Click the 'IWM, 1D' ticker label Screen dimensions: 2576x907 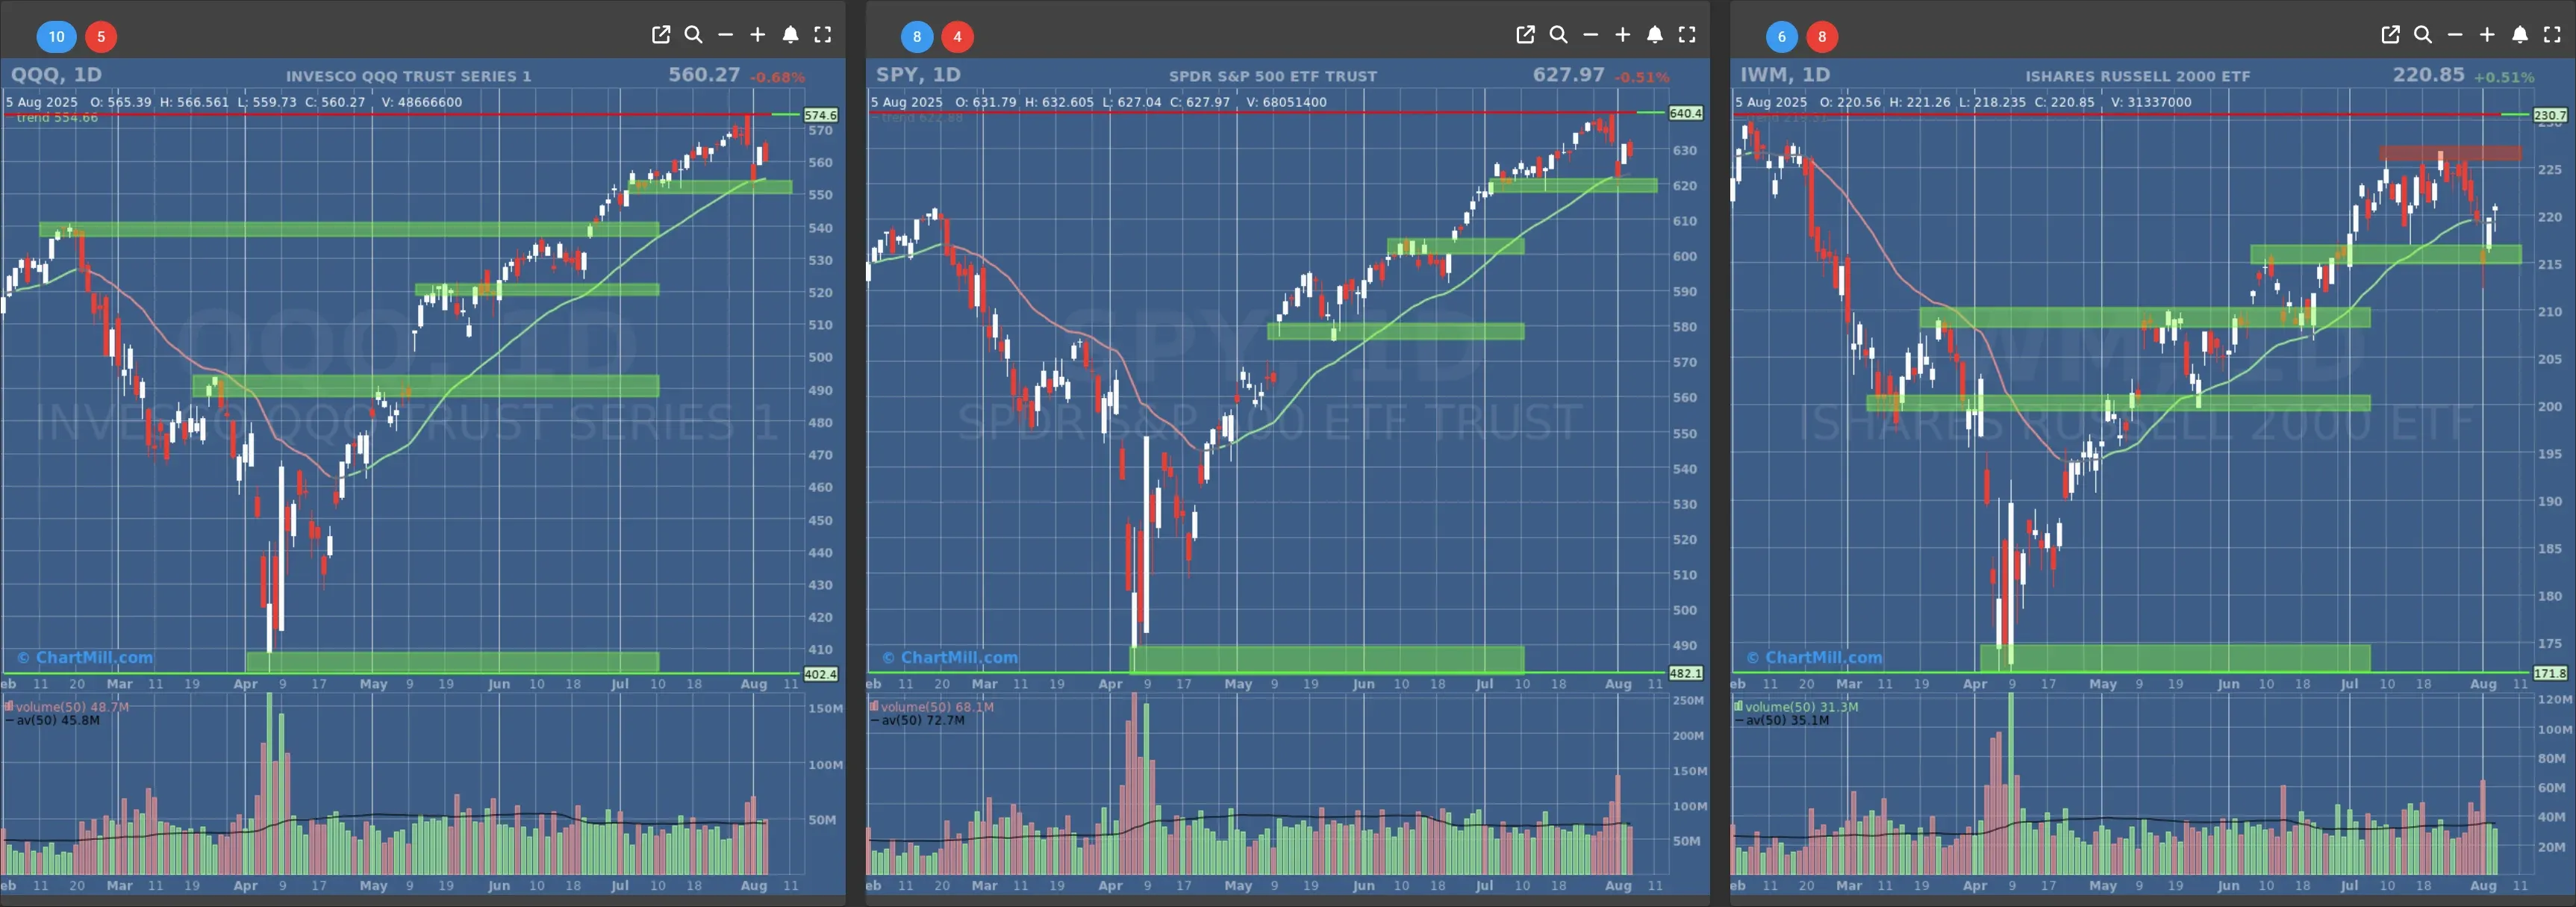coord(1785,75)
